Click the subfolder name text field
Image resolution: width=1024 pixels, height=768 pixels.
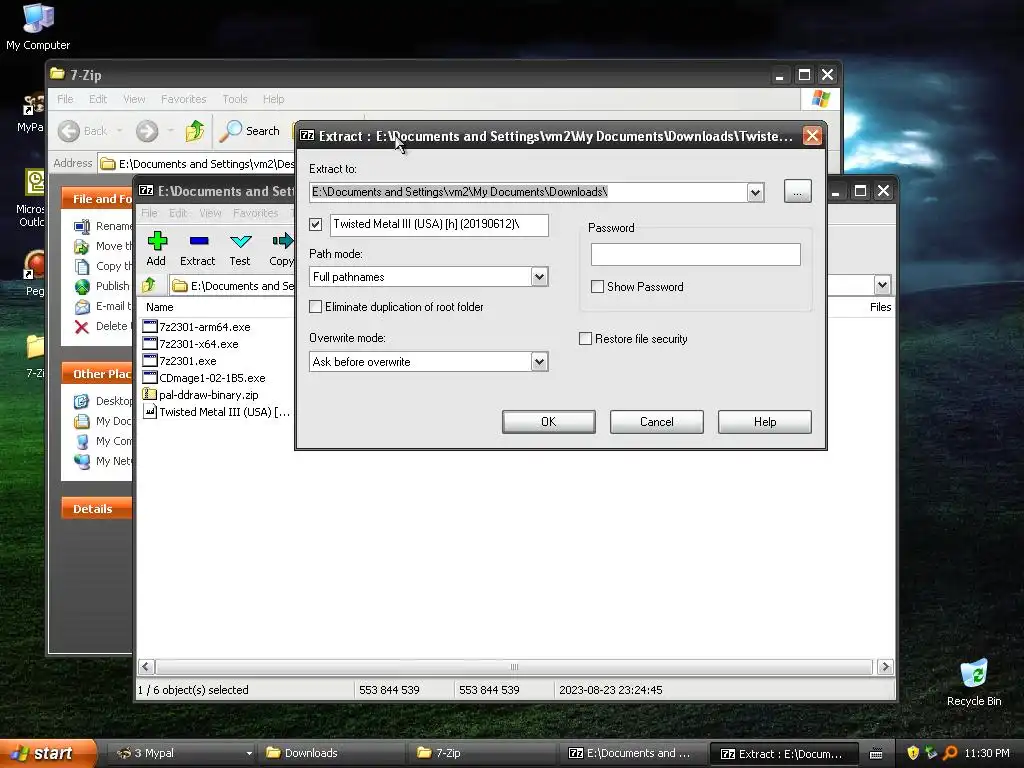tap(439, 225)
